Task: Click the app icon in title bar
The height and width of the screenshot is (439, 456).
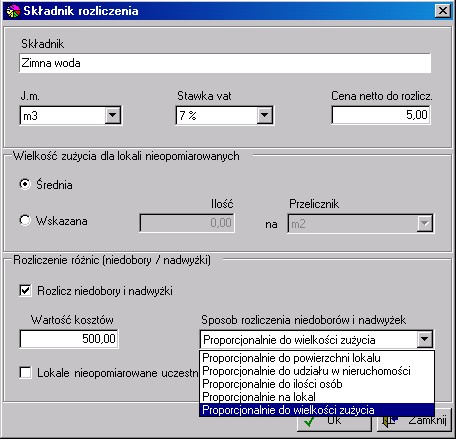Action: coord(13,11)
